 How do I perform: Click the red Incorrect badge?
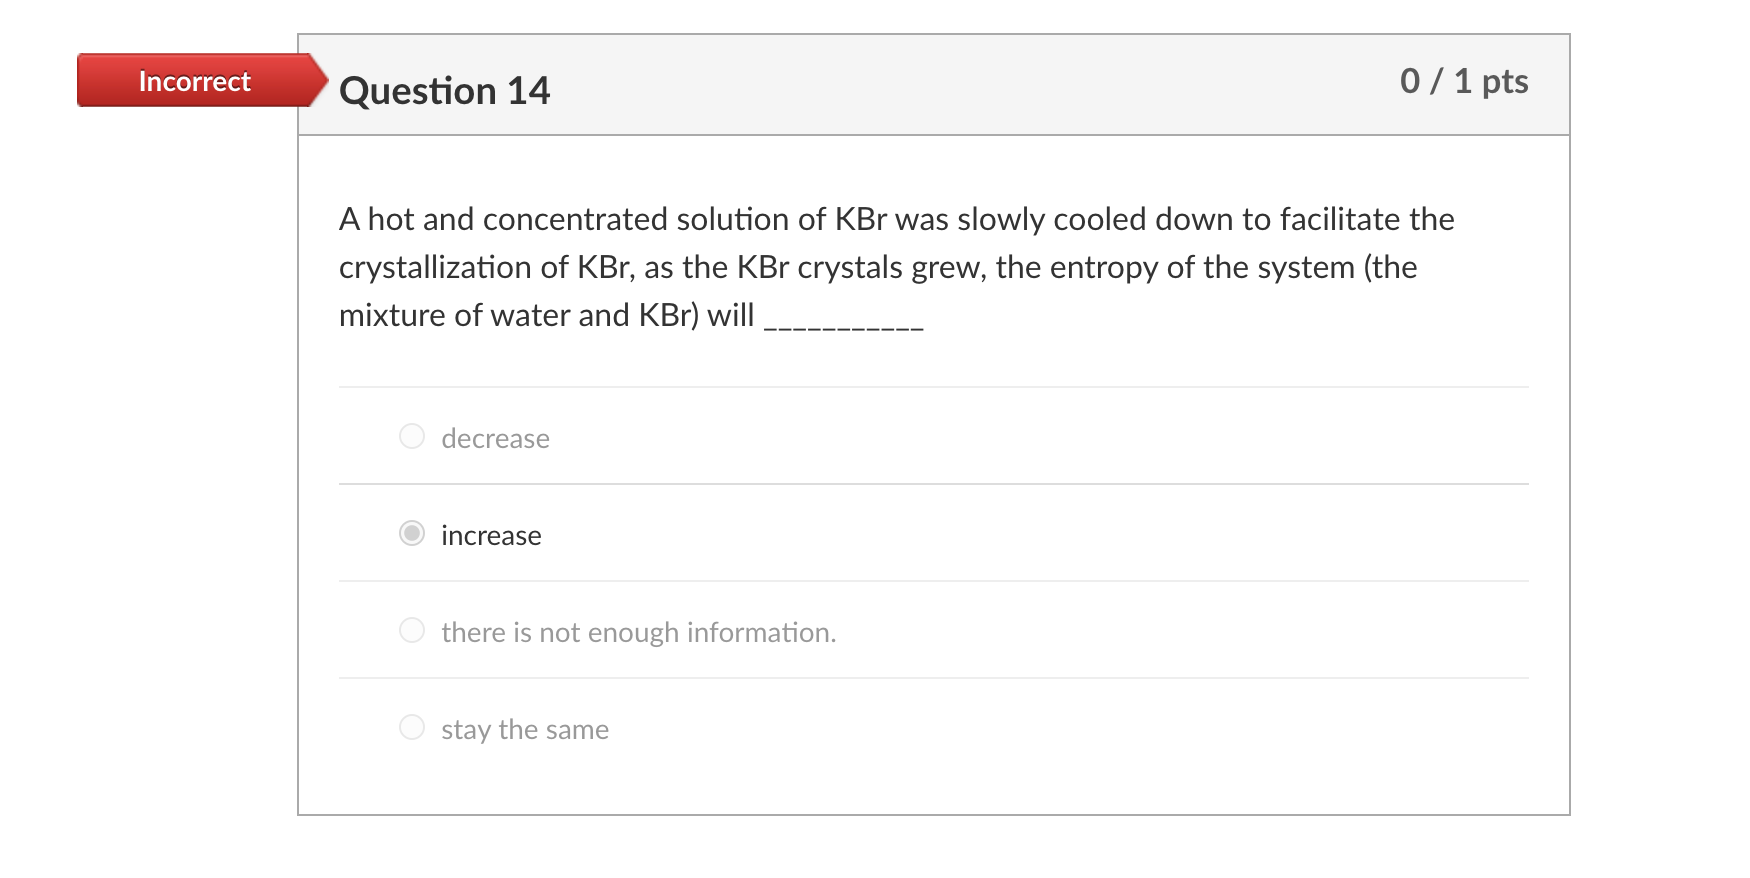pos(194,81)
